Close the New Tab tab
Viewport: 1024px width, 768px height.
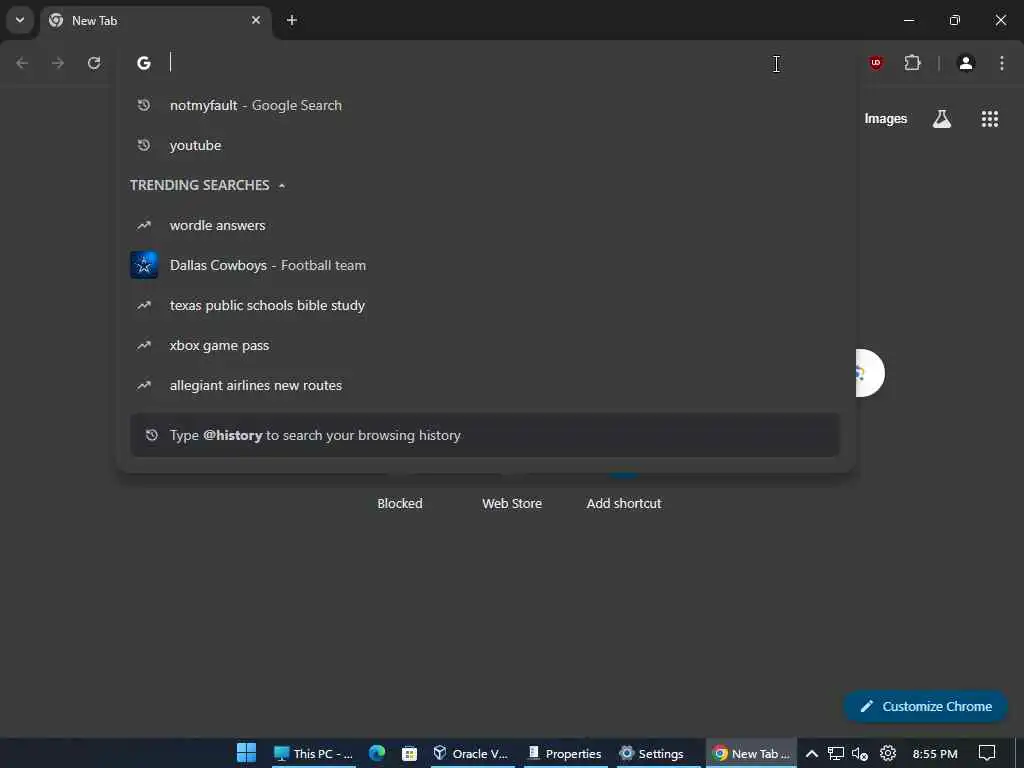[x=256, y=20]
